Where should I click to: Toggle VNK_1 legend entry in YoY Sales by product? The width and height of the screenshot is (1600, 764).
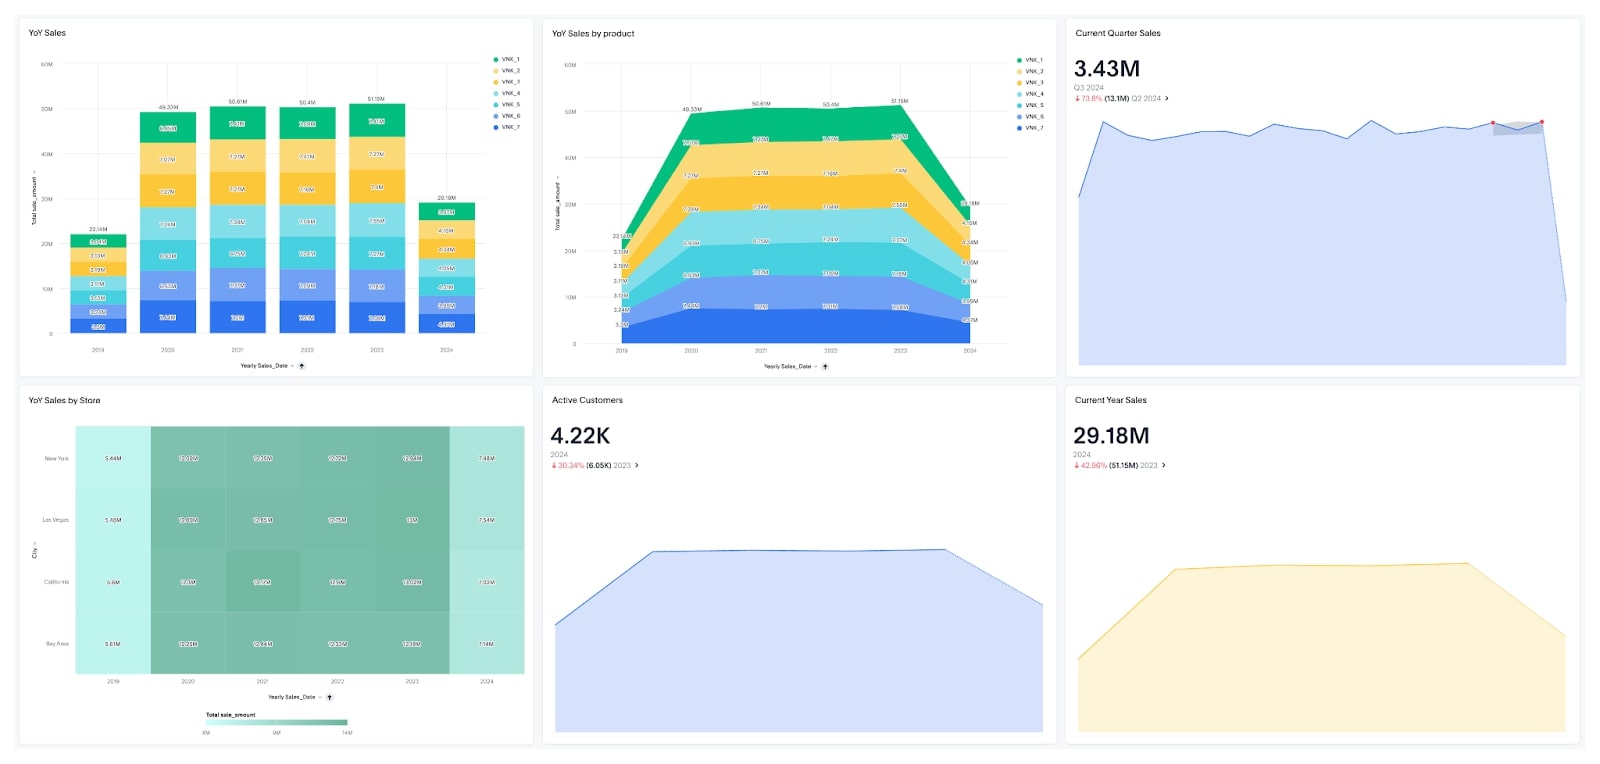pos(1030,60)
